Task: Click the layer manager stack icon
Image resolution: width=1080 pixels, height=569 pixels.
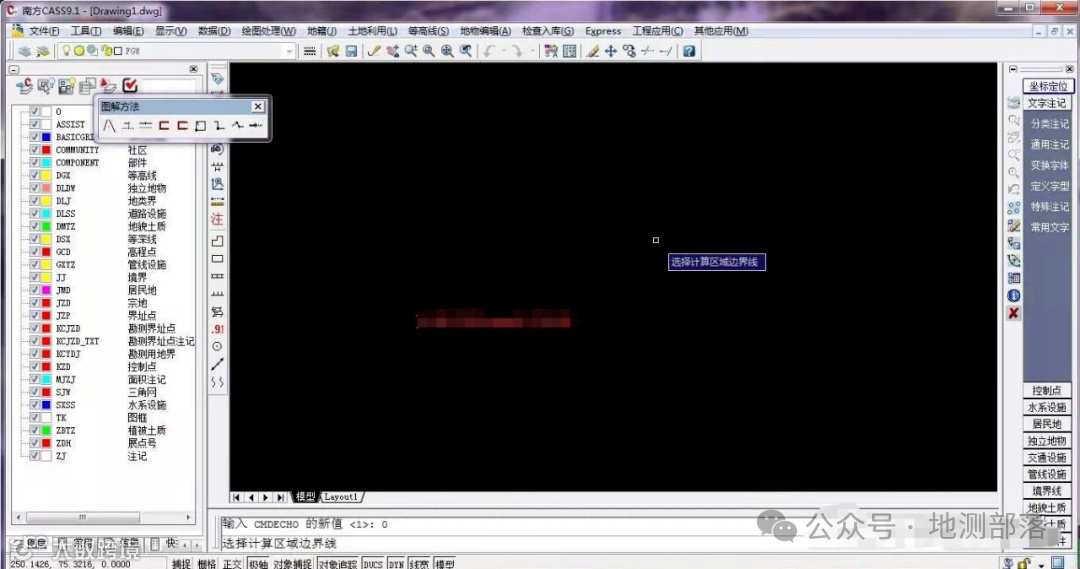Action: pyautogui.click(x=25, y=51)
